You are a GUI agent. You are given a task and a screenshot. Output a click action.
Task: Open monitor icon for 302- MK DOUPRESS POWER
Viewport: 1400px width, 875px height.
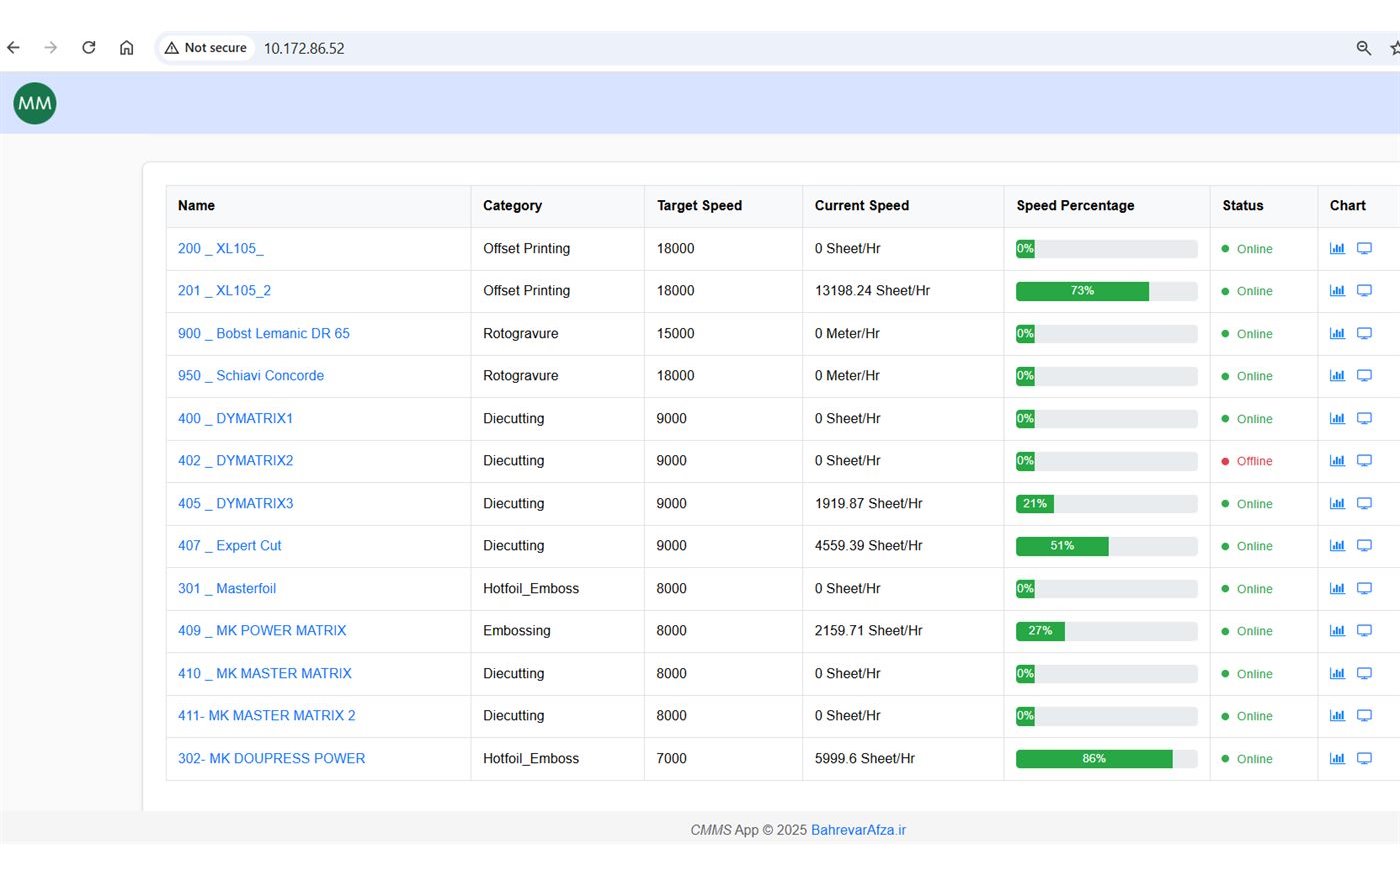[x=1364, y=758]
